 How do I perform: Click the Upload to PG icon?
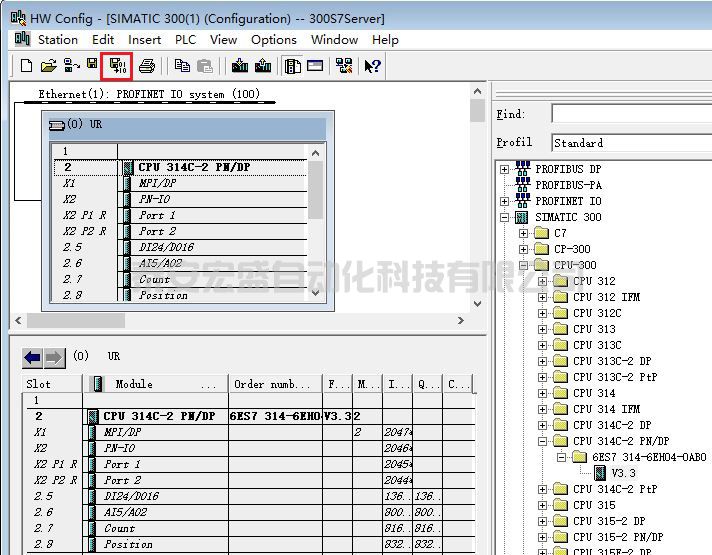tap(263, 66)
